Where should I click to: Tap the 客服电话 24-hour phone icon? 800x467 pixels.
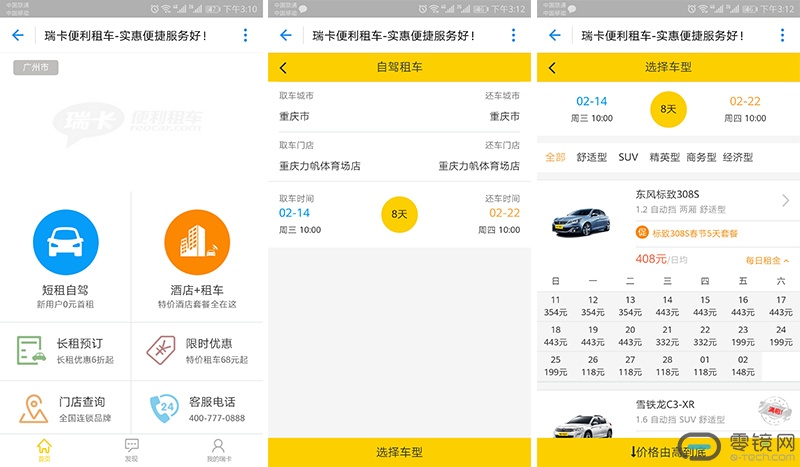[x=162, y=408]
